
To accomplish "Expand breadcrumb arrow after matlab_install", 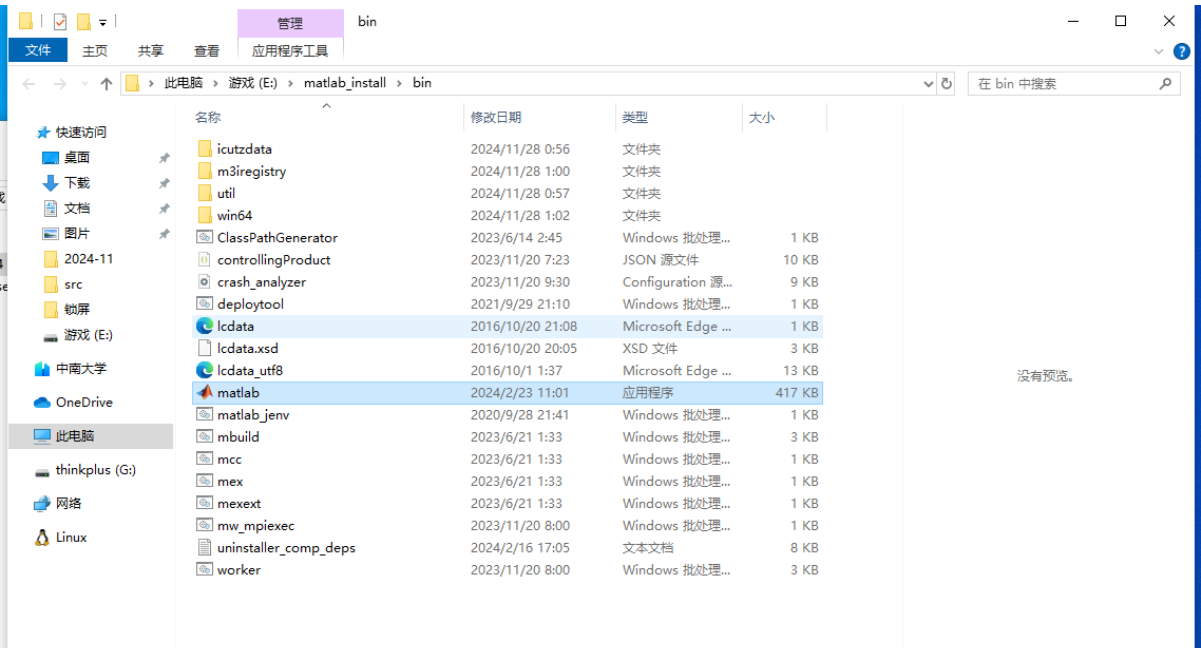I will pos(399,83).
